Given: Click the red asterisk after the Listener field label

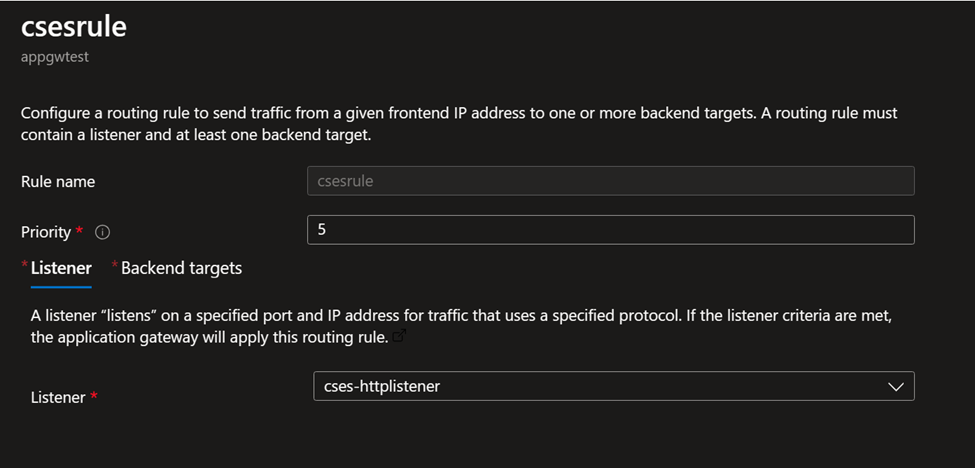Looking at the screenshot, I should click(94, 396).
